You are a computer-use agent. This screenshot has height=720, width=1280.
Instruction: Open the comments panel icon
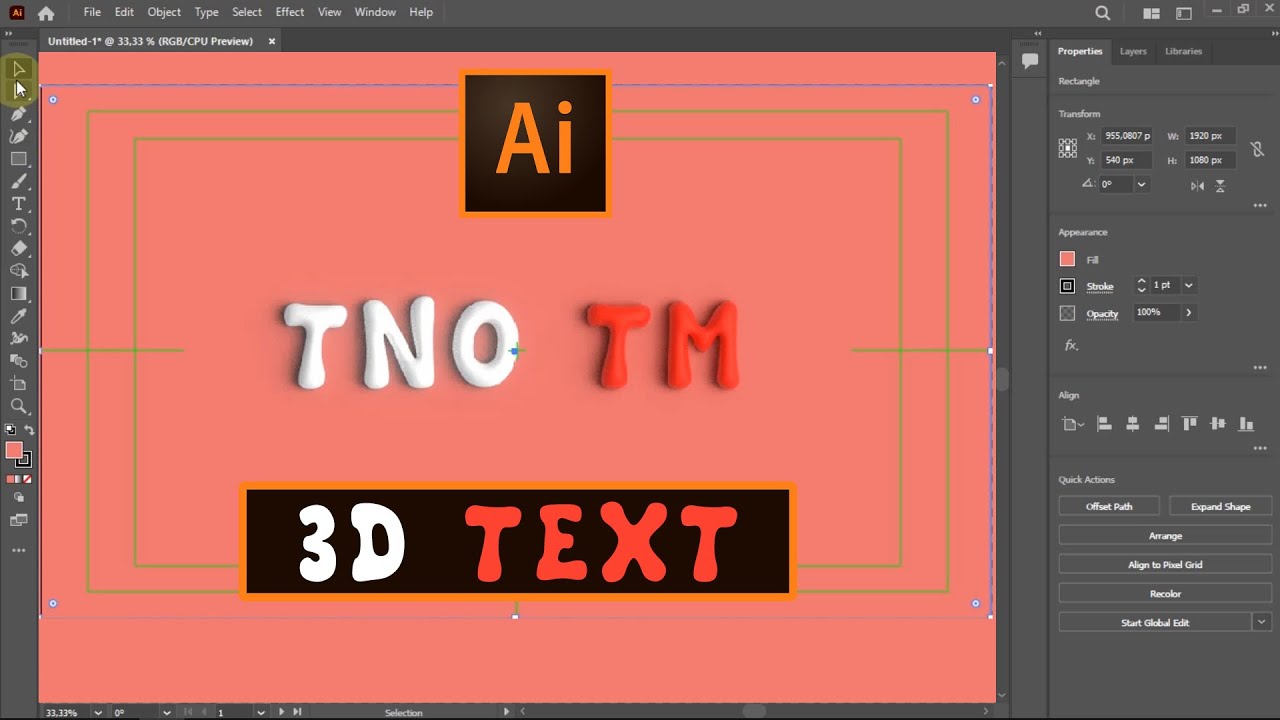(1030, 60)
